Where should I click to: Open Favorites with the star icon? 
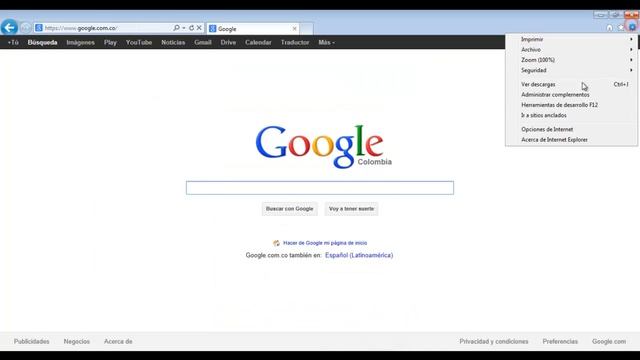point(621,27)
